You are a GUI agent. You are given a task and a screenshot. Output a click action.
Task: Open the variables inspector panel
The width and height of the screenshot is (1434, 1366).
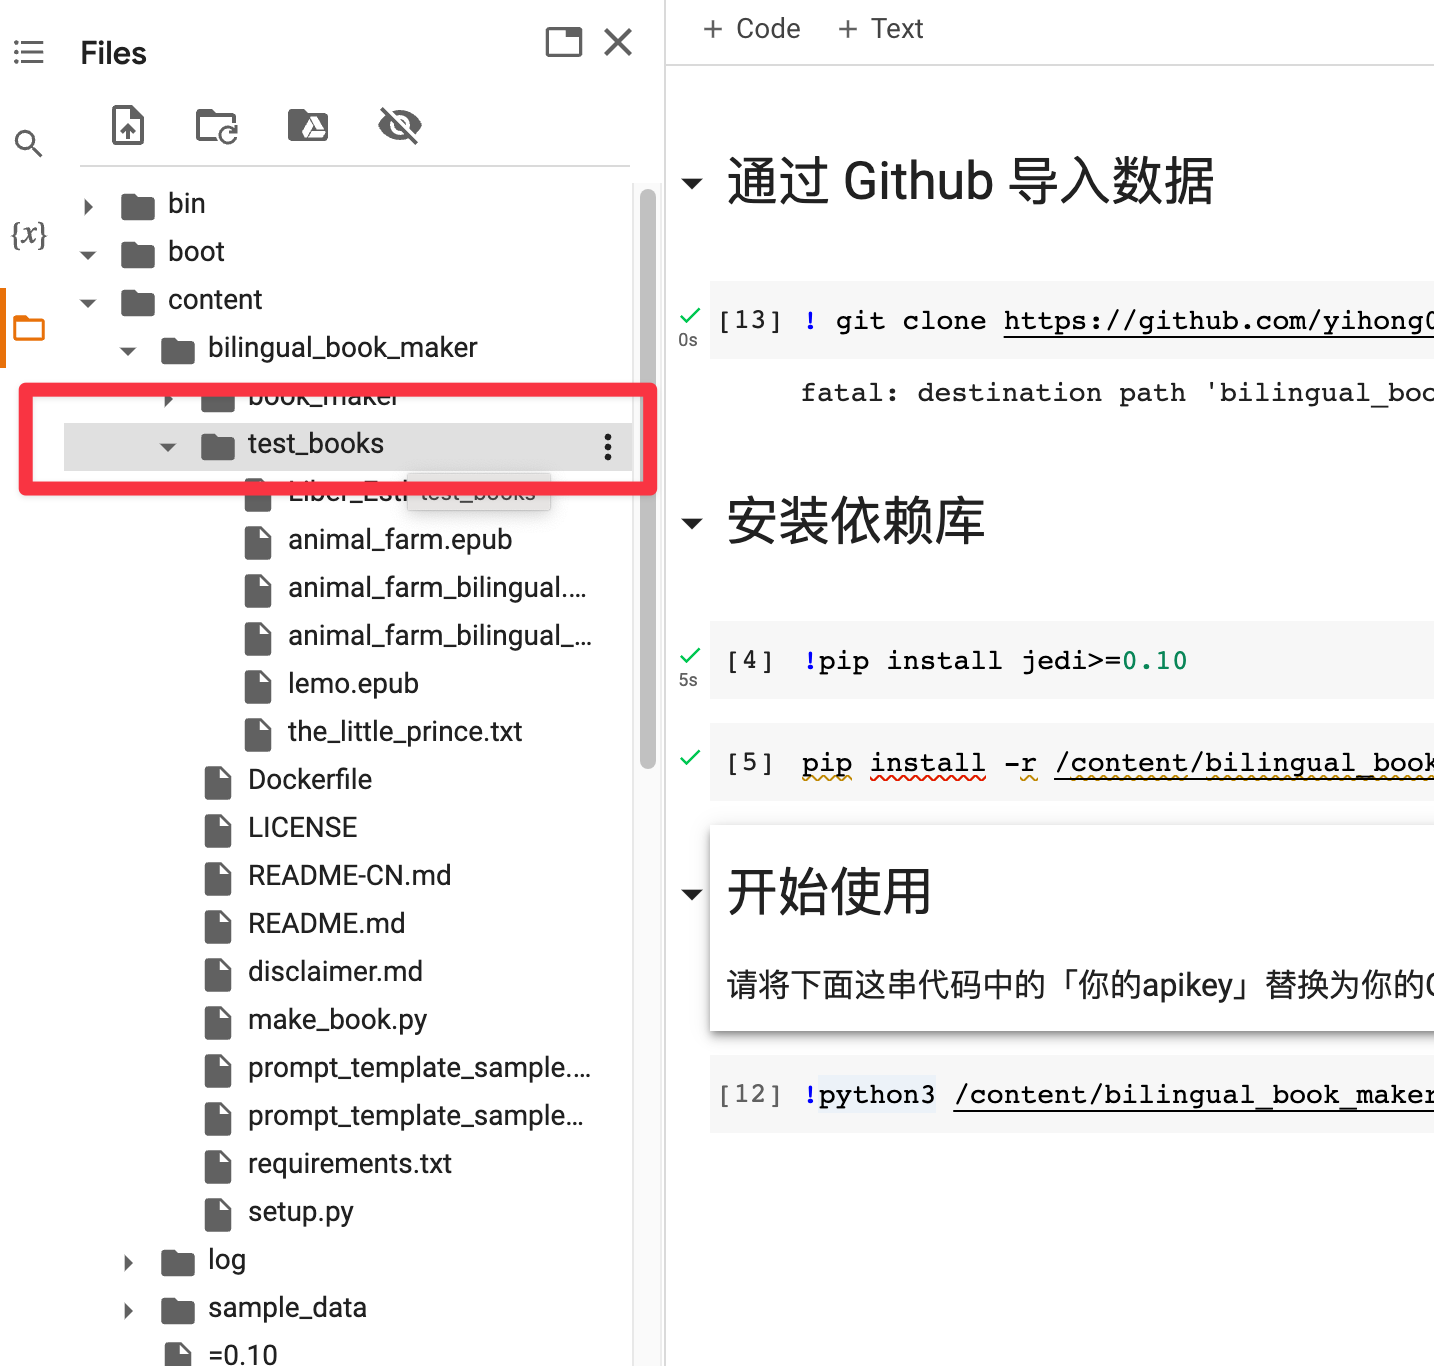(x=29, y=235)
